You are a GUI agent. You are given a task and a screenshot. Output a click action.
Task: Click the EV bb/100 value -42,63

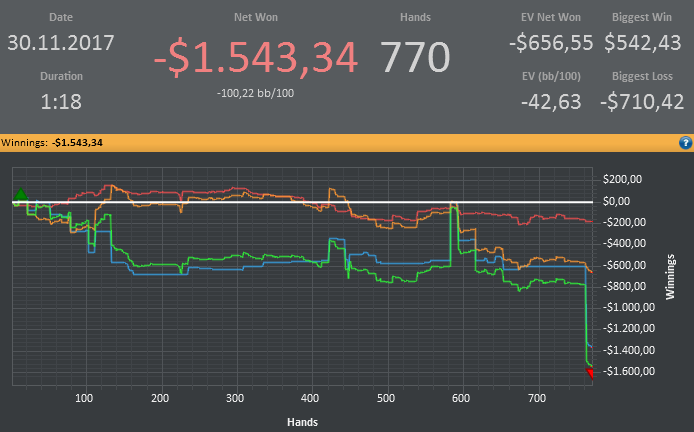[551, 102]
